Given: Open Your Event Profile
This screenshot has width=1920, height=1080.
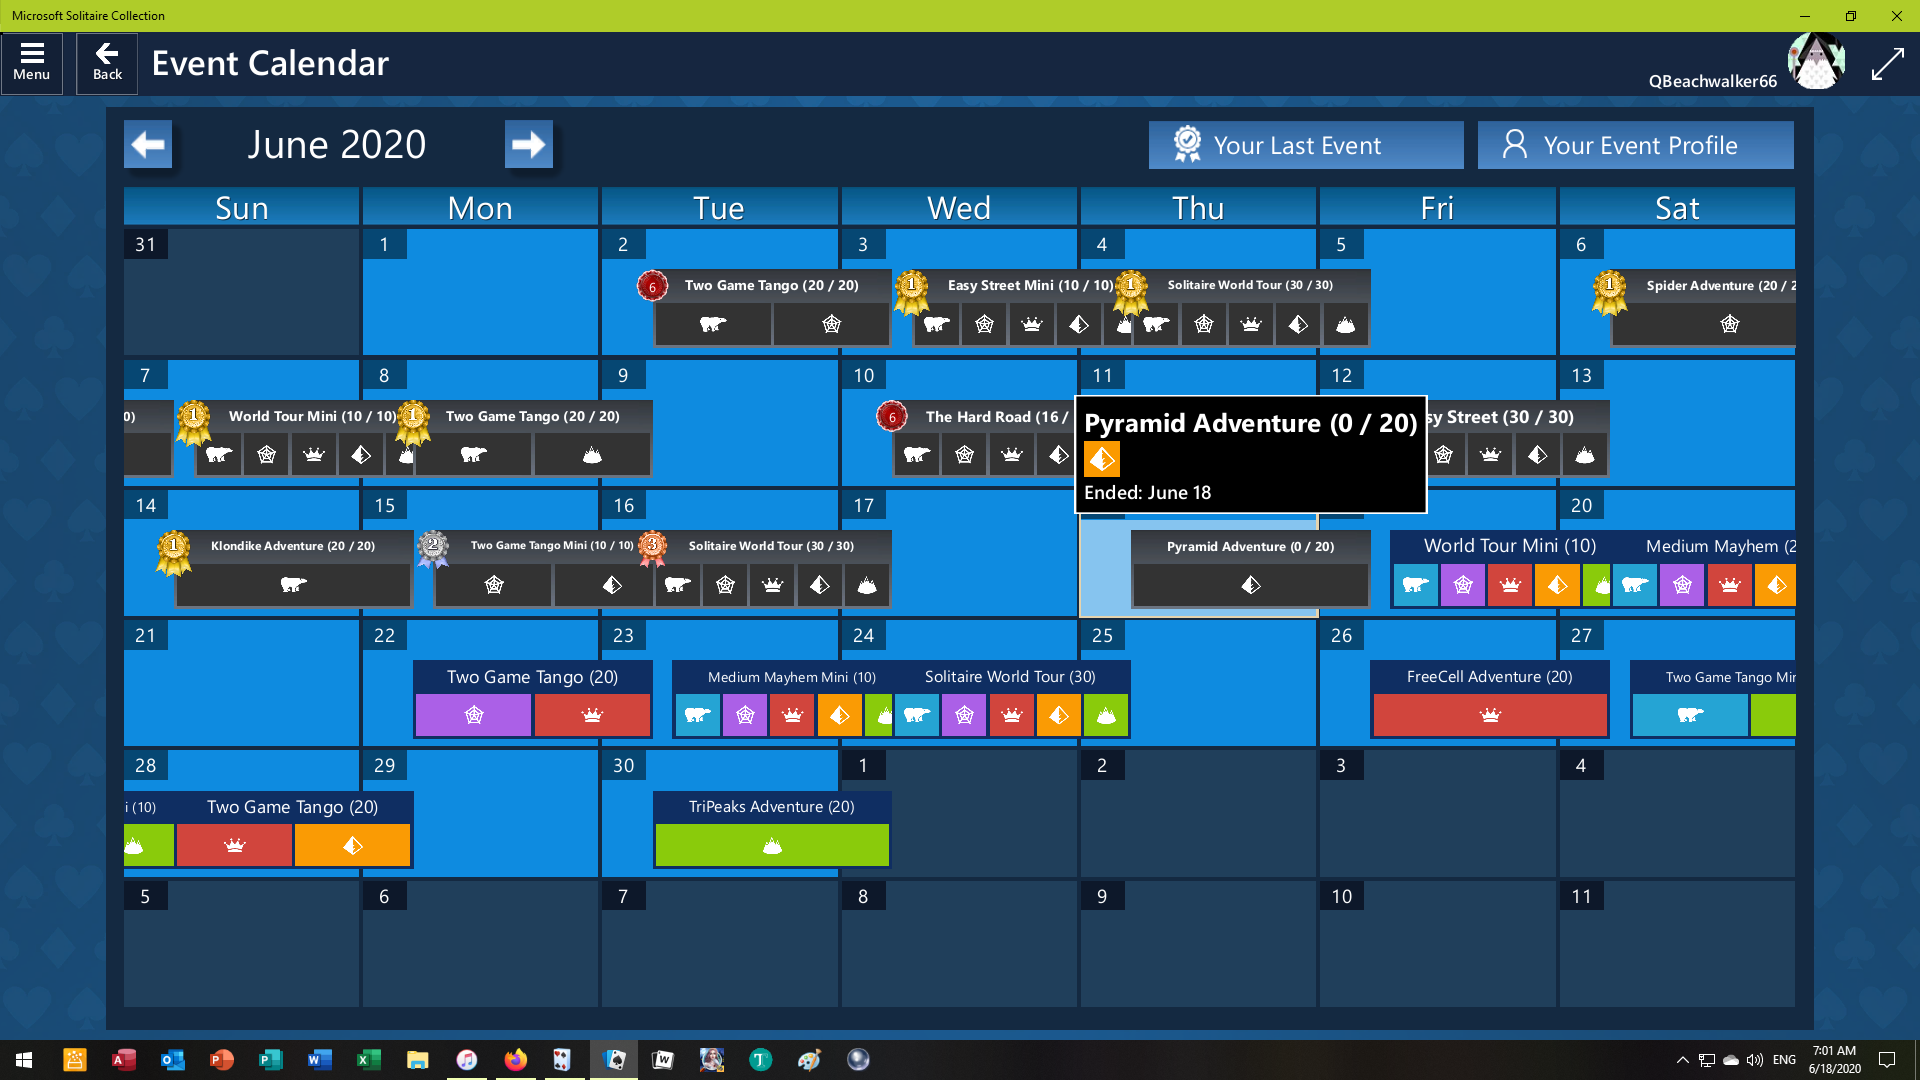Looking at the screenshot, I should click(x=1635, y=145).
